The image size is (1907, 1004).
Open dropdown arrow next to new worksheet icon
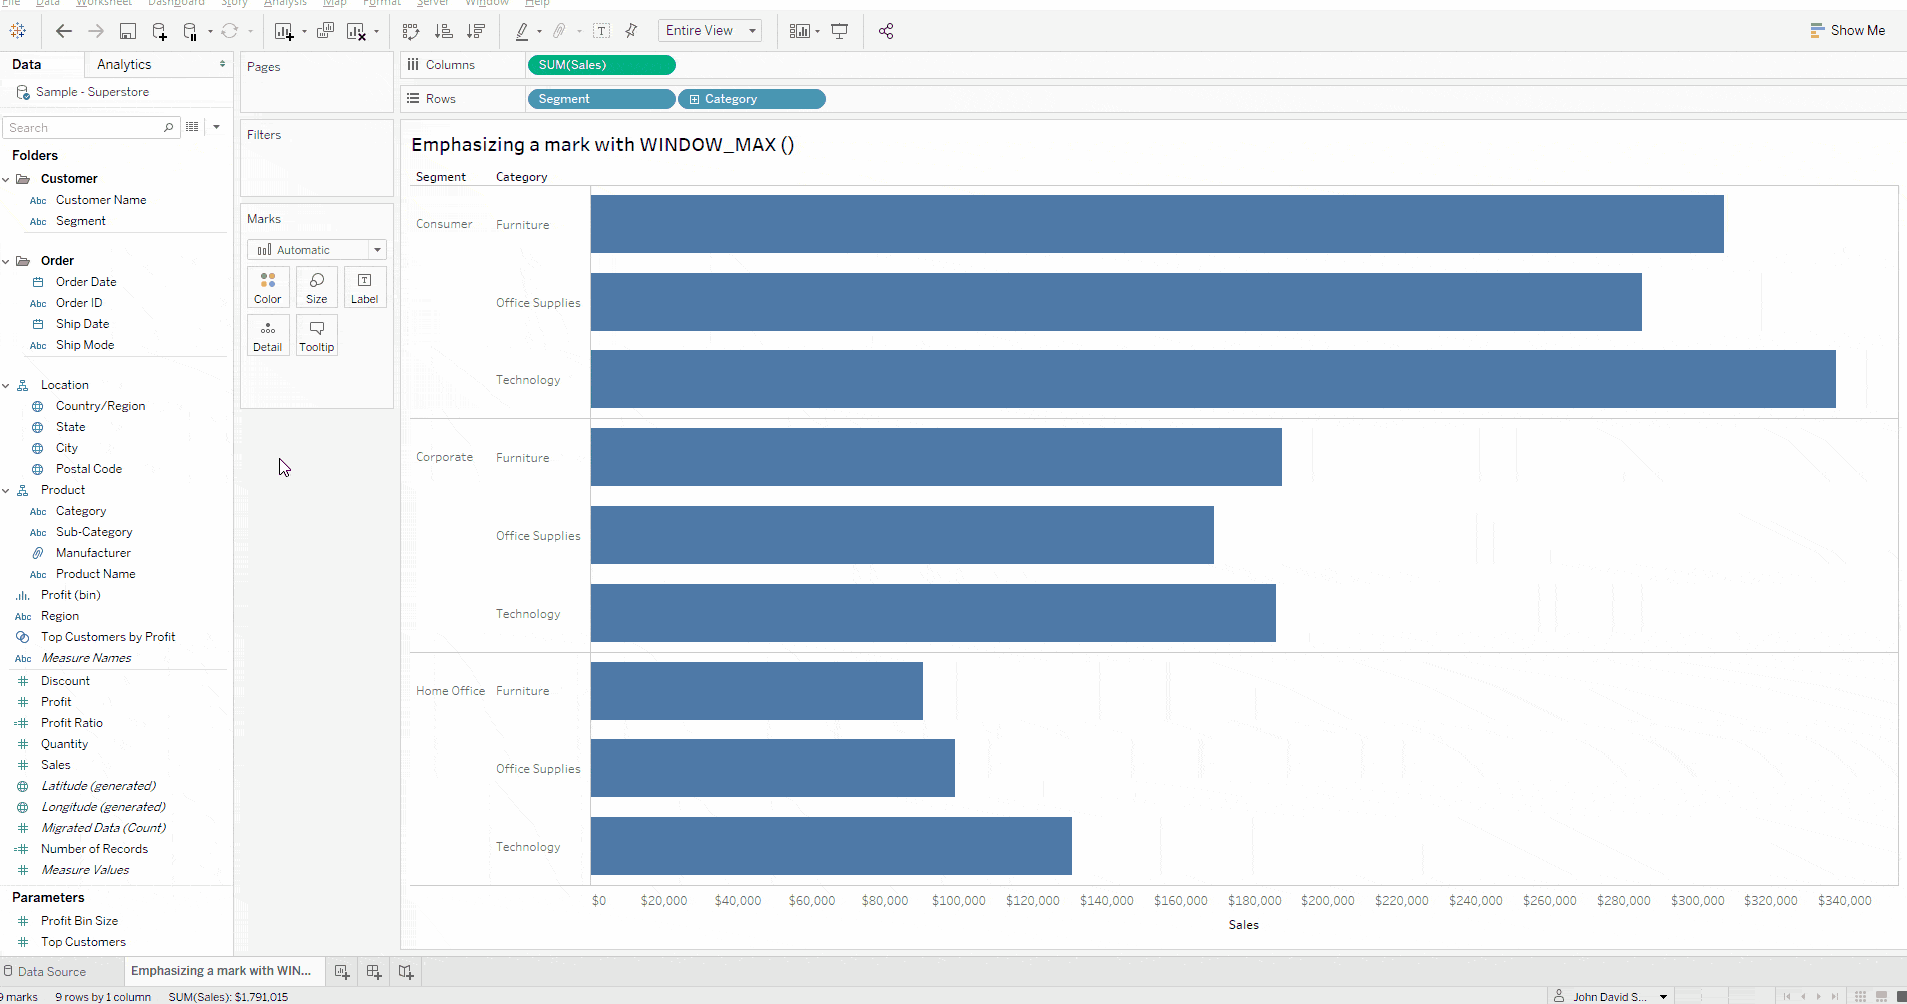pos(304,32)
